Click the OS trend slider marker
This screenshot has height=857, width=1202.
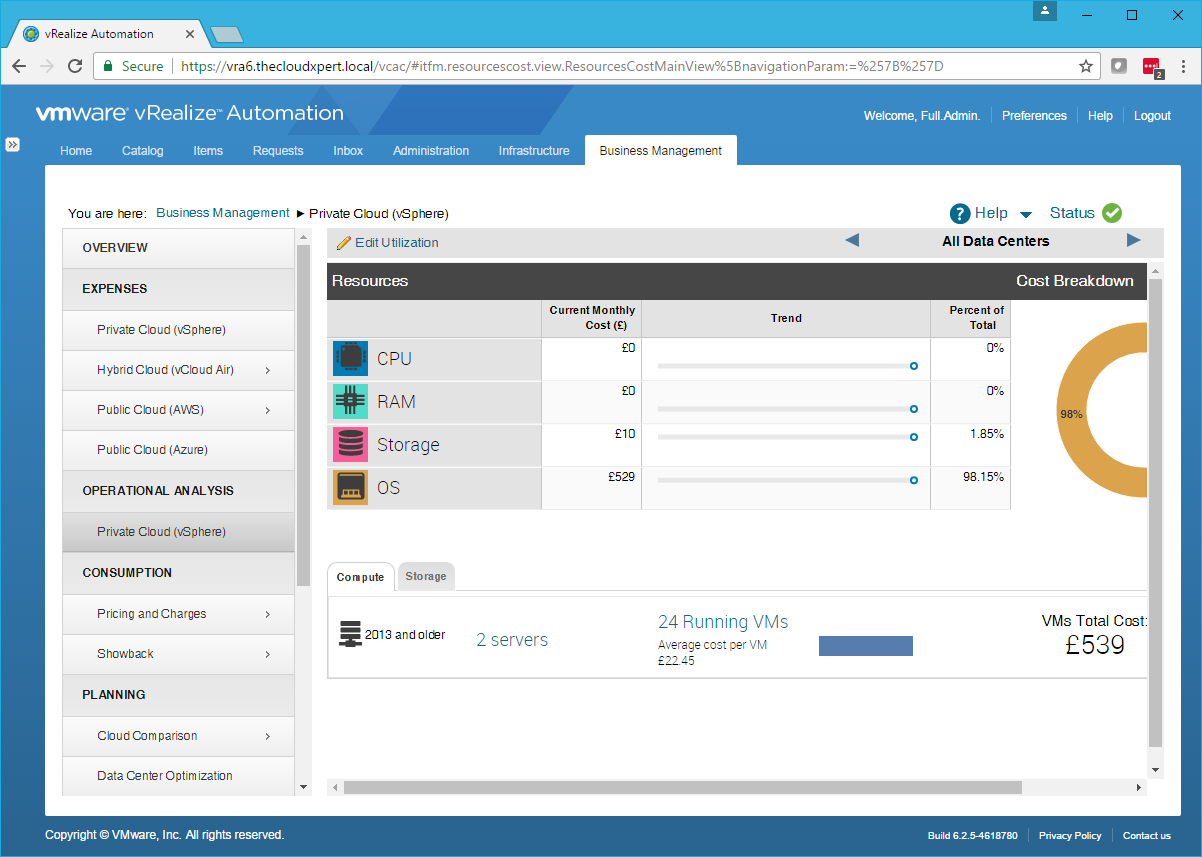coord(914,480)
